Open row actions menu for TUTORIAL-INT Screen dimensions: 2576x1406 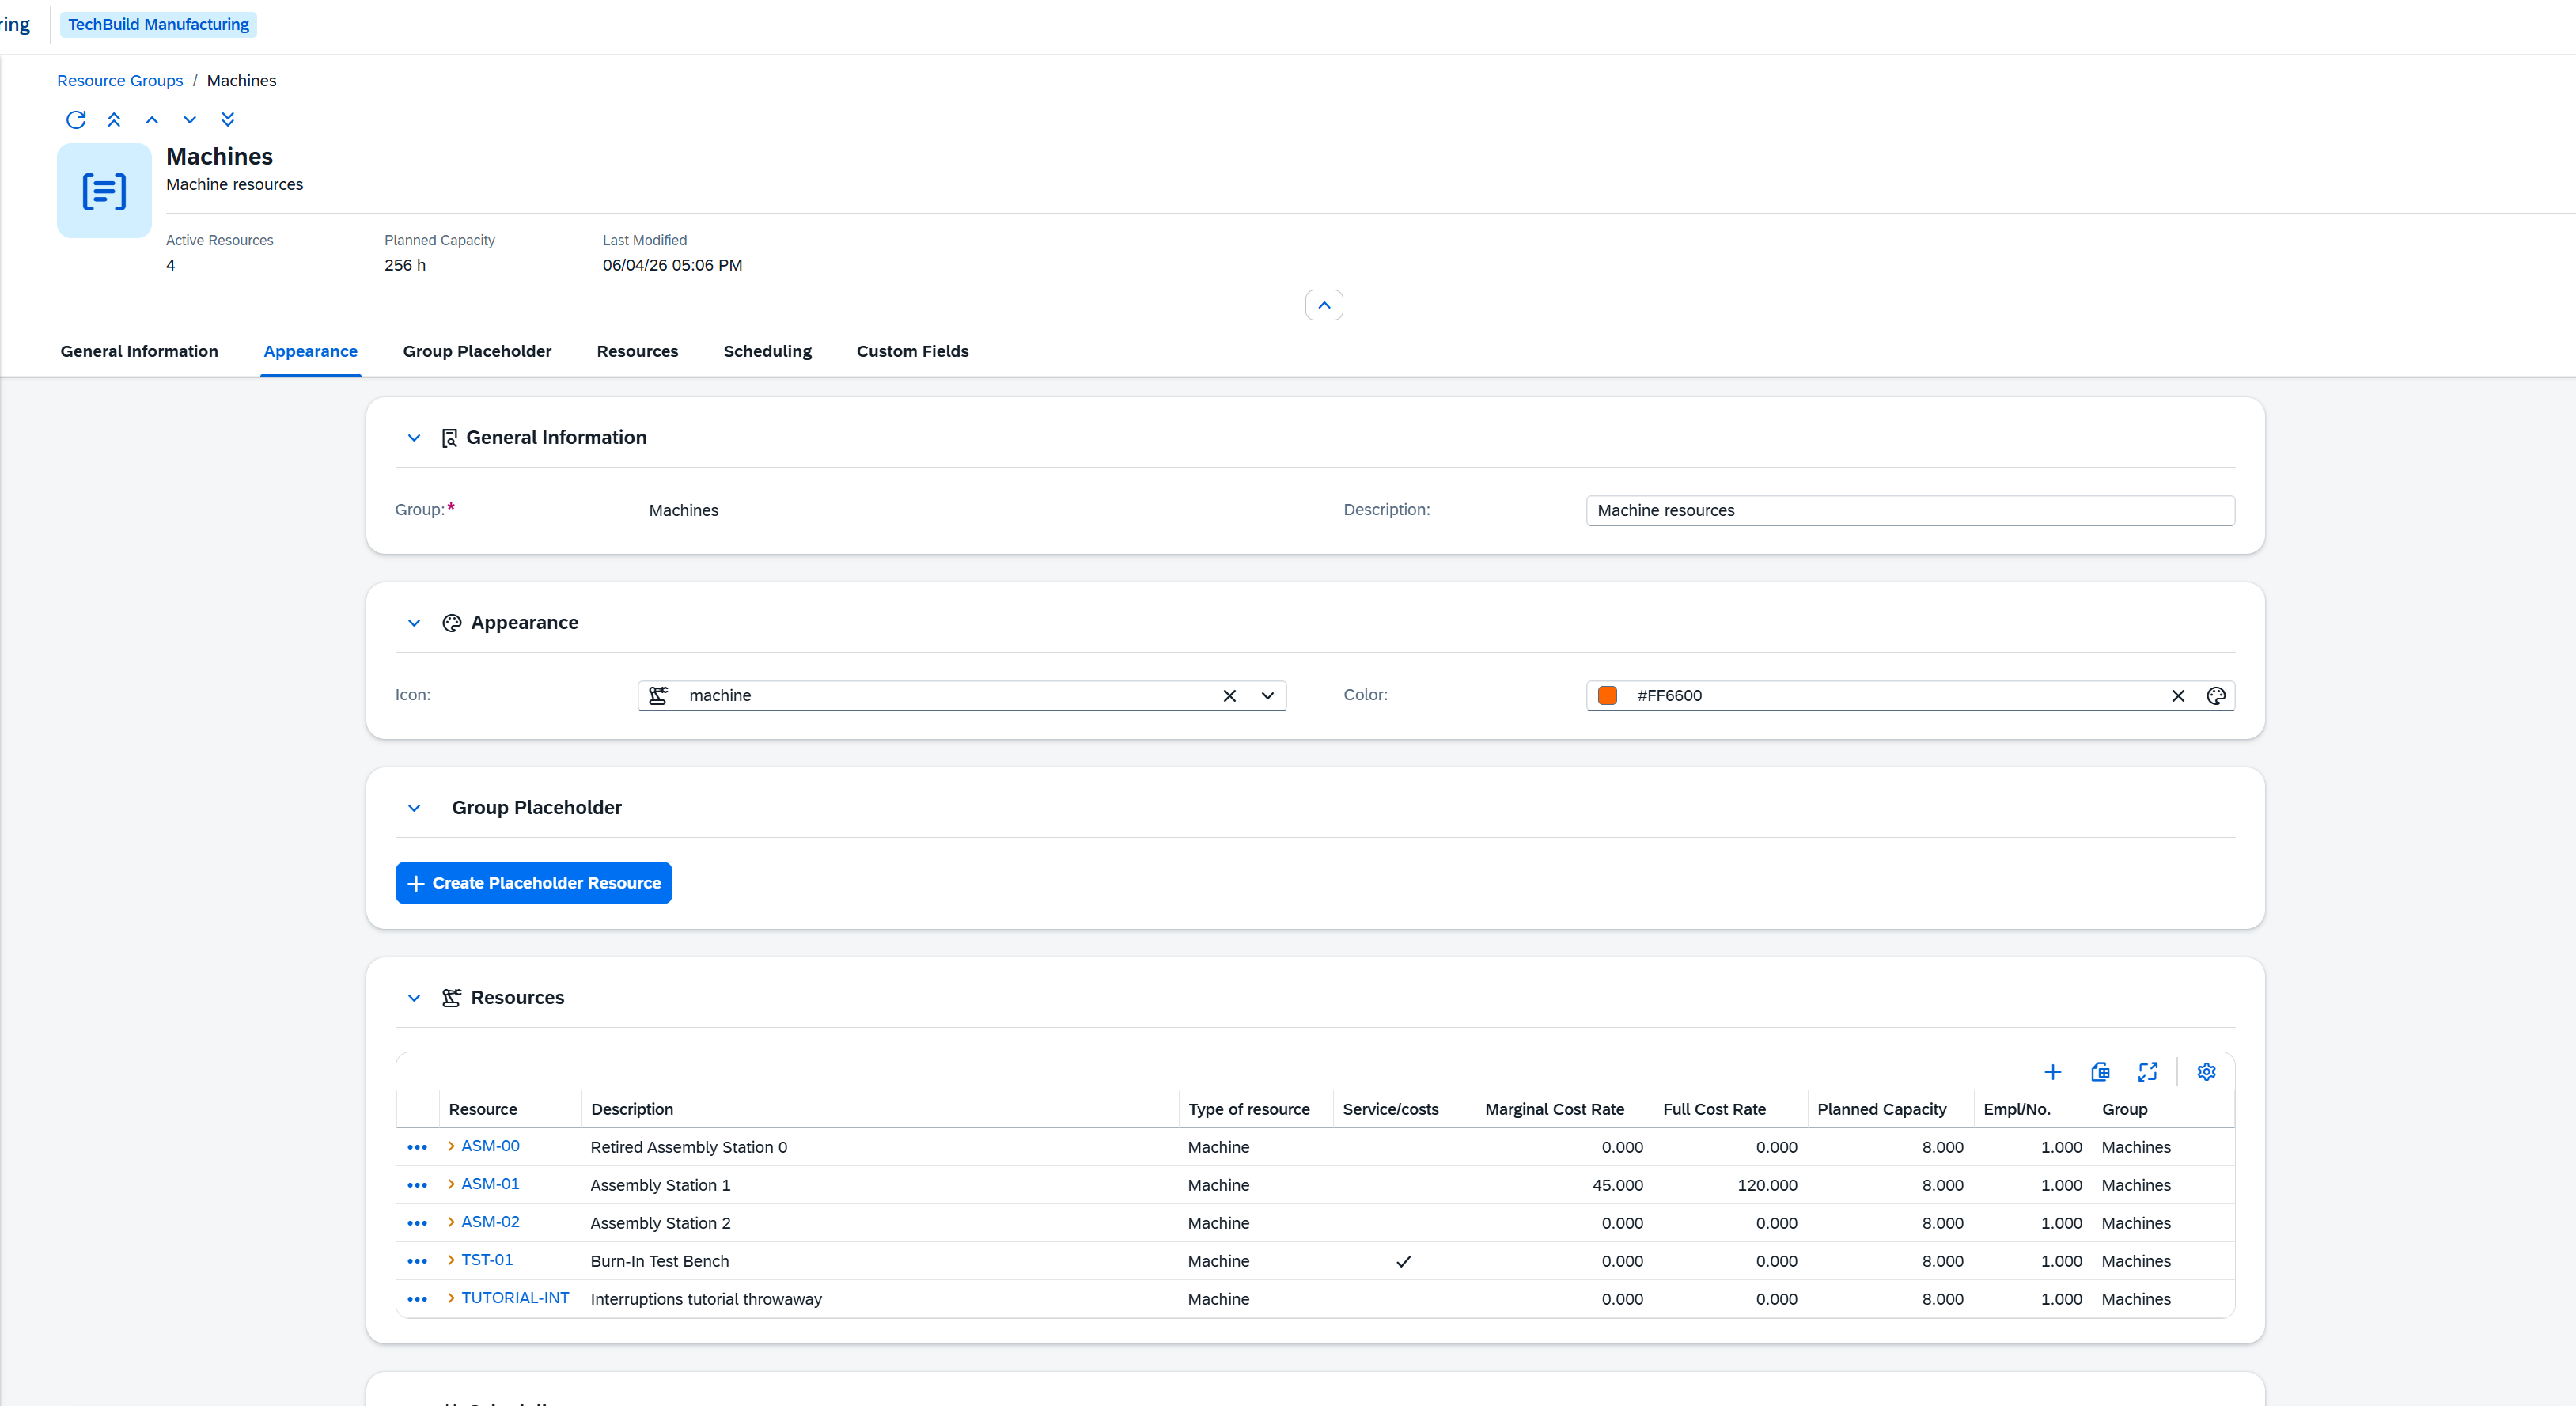(x=418, y=1300)
